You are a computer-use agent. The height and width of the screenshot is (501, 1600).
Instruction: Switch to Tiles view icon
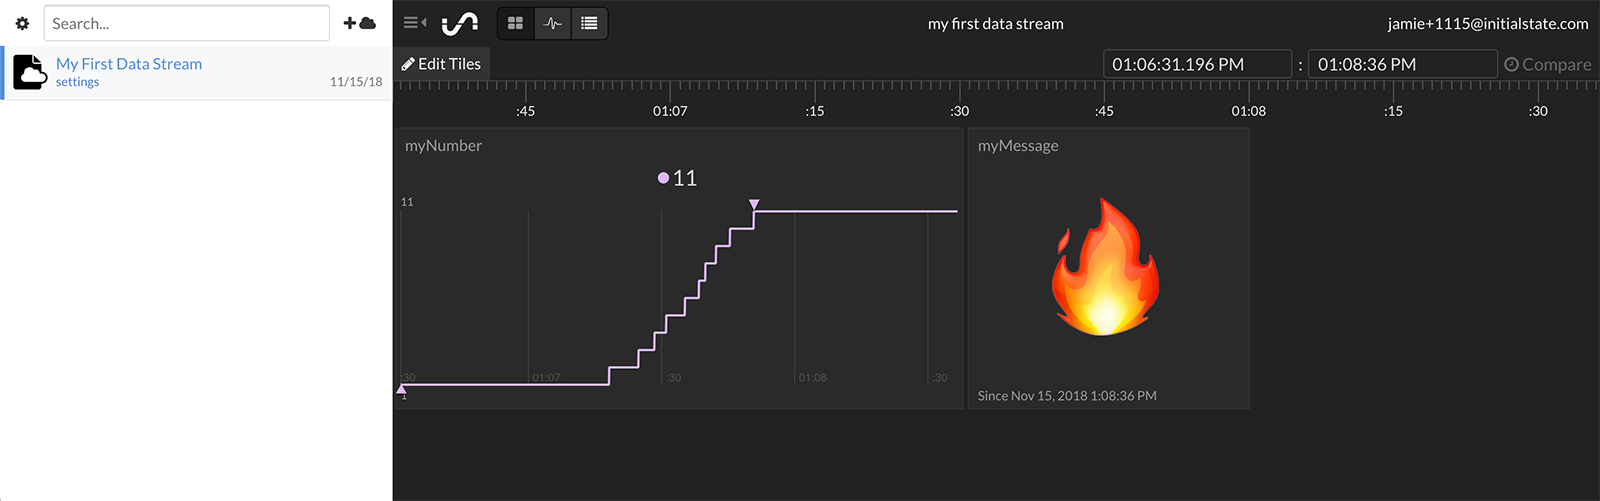pyautogui.click(x=516, y=23)
